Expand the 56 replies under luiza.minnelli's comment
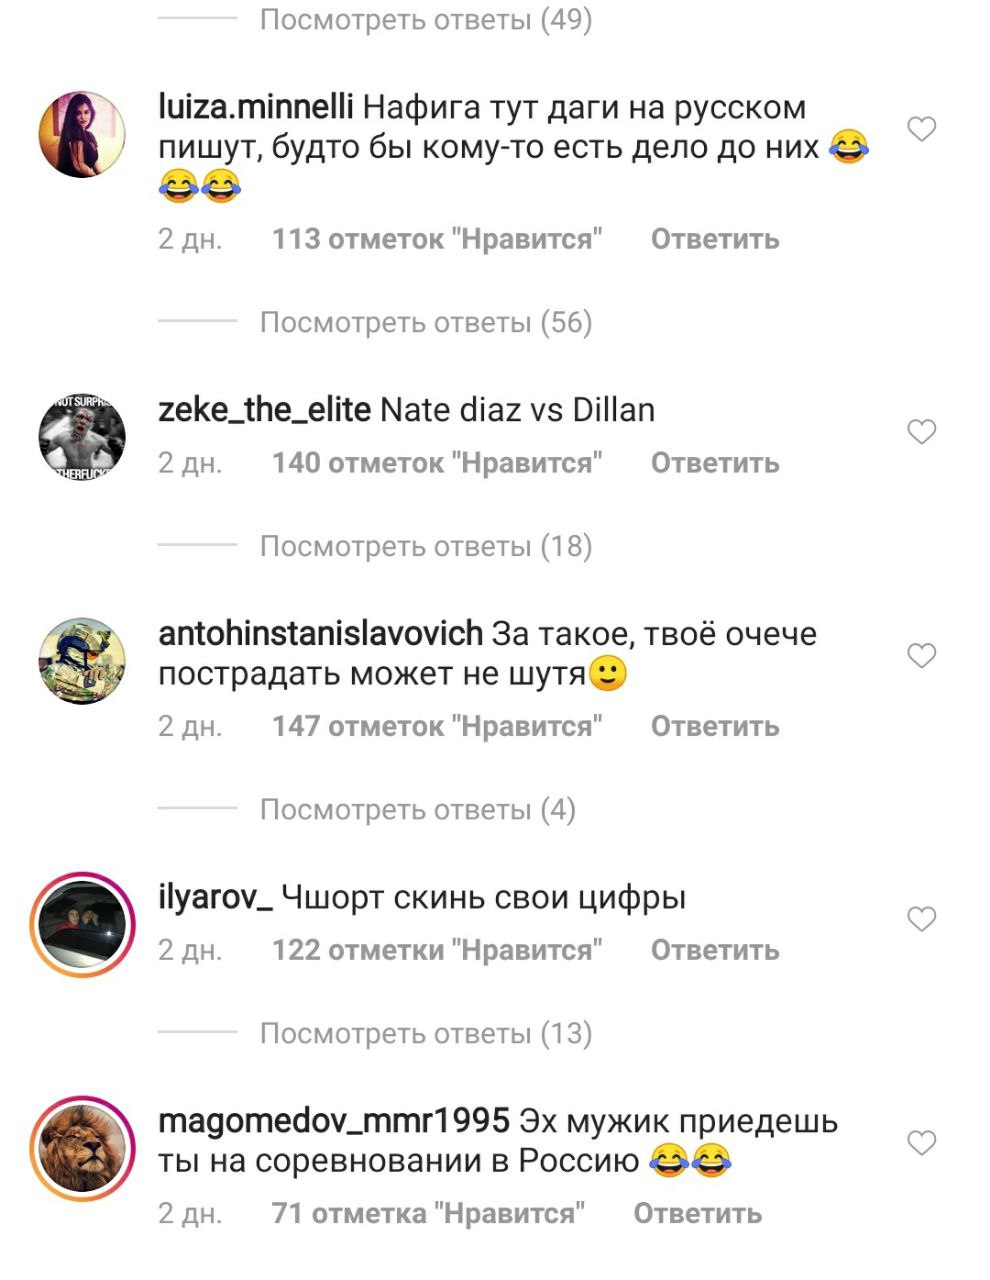This screenshot has width=990, height=1280. click(x=426, y=323)
